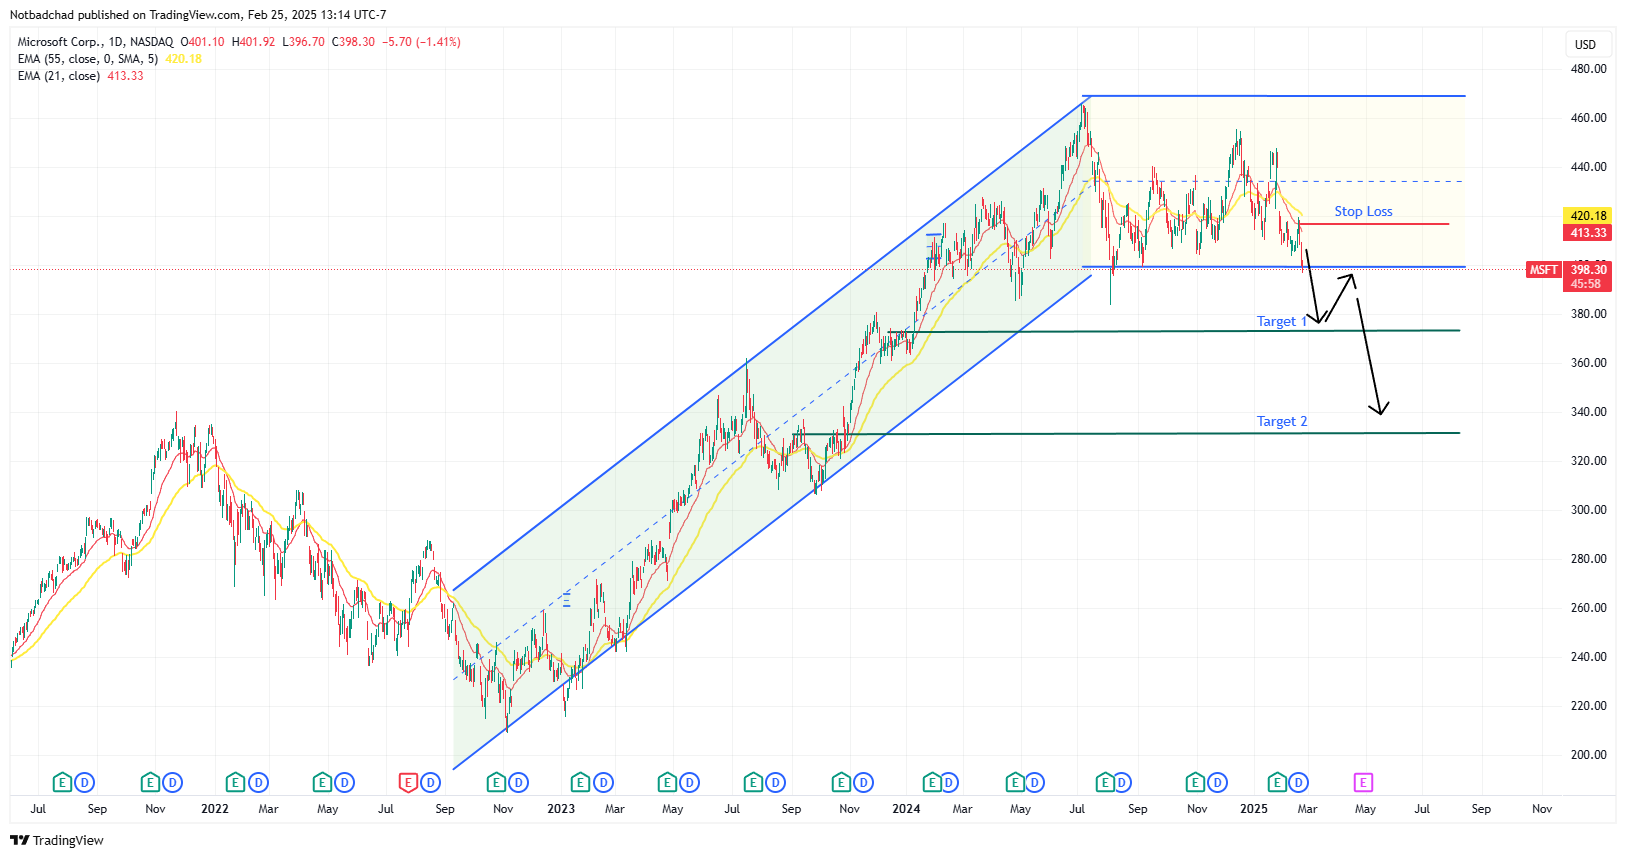The width and height of the screenshot is (1626, 858).
Task: Click the 480.00 price axis label
Action: (x=1589, y=69)
